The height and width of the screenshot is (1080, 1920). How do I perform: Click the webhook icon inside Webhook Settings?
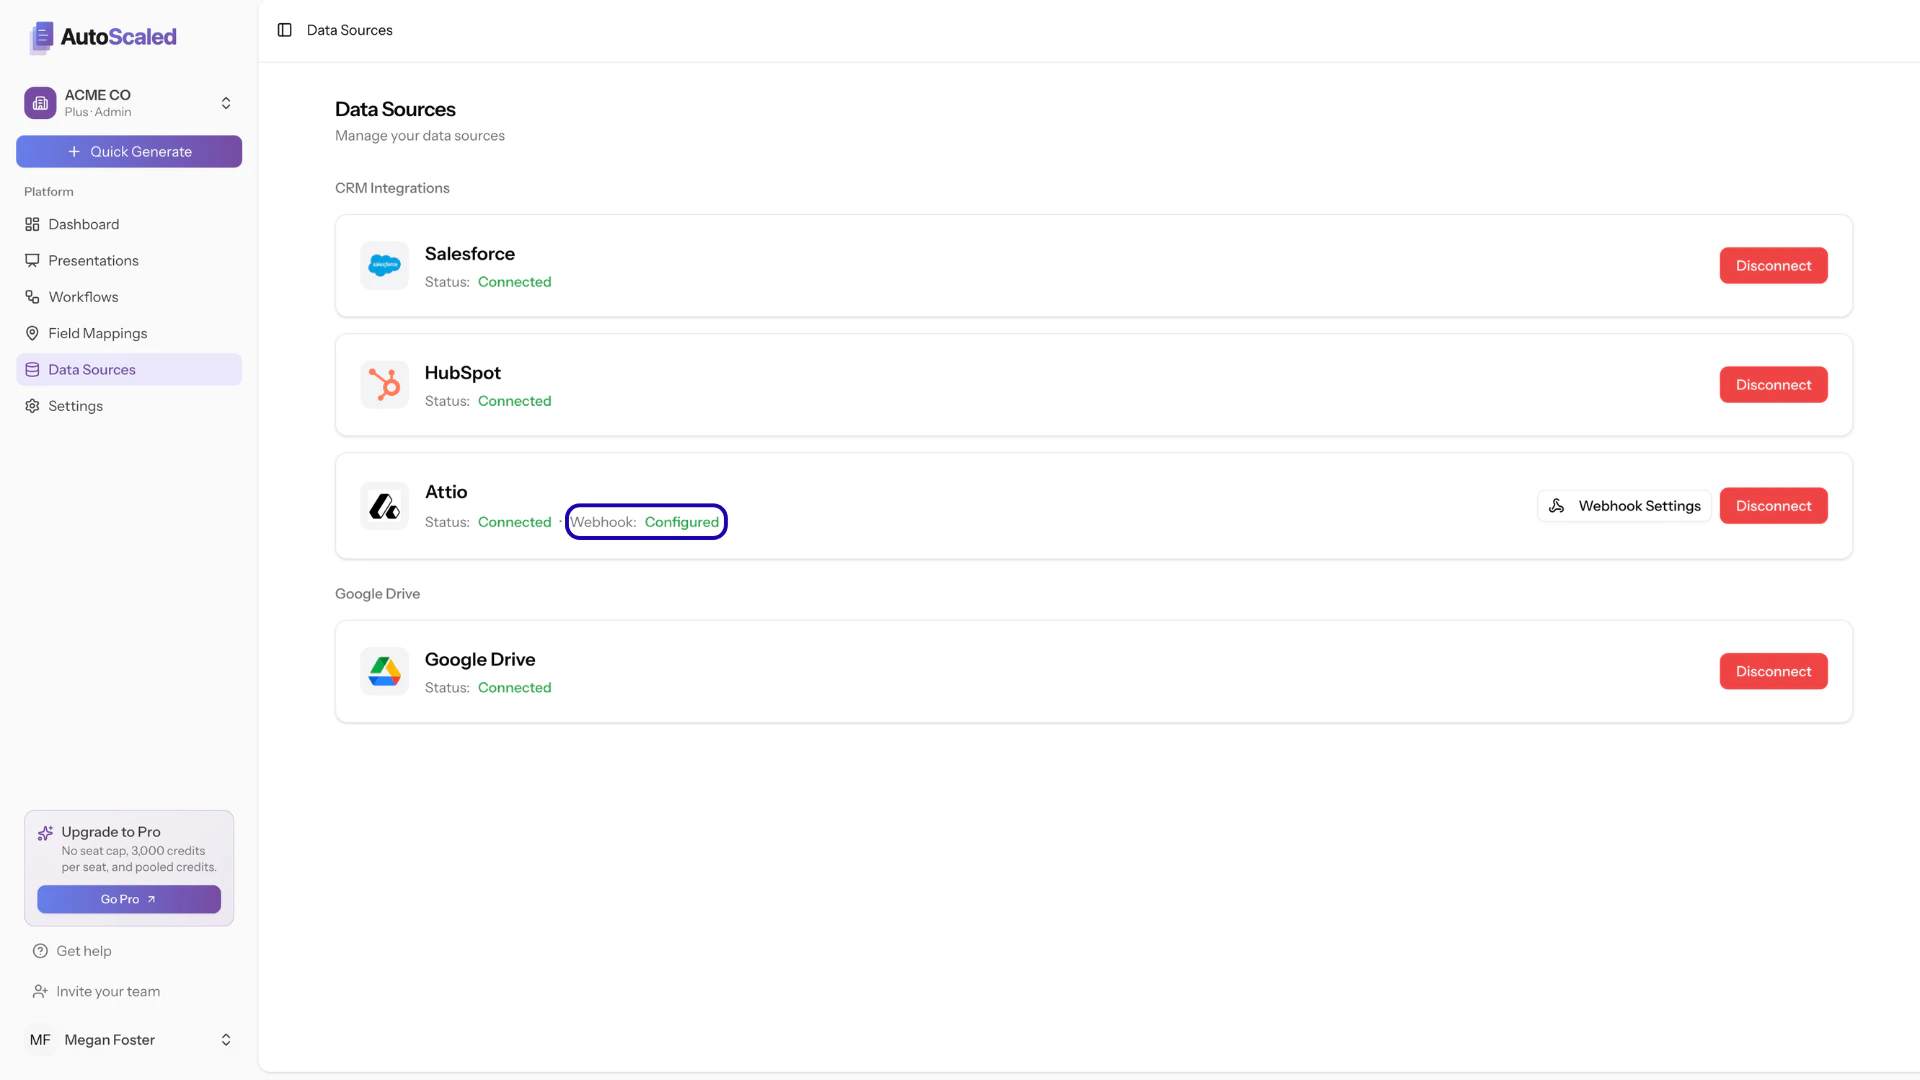tap(1557, 505)
